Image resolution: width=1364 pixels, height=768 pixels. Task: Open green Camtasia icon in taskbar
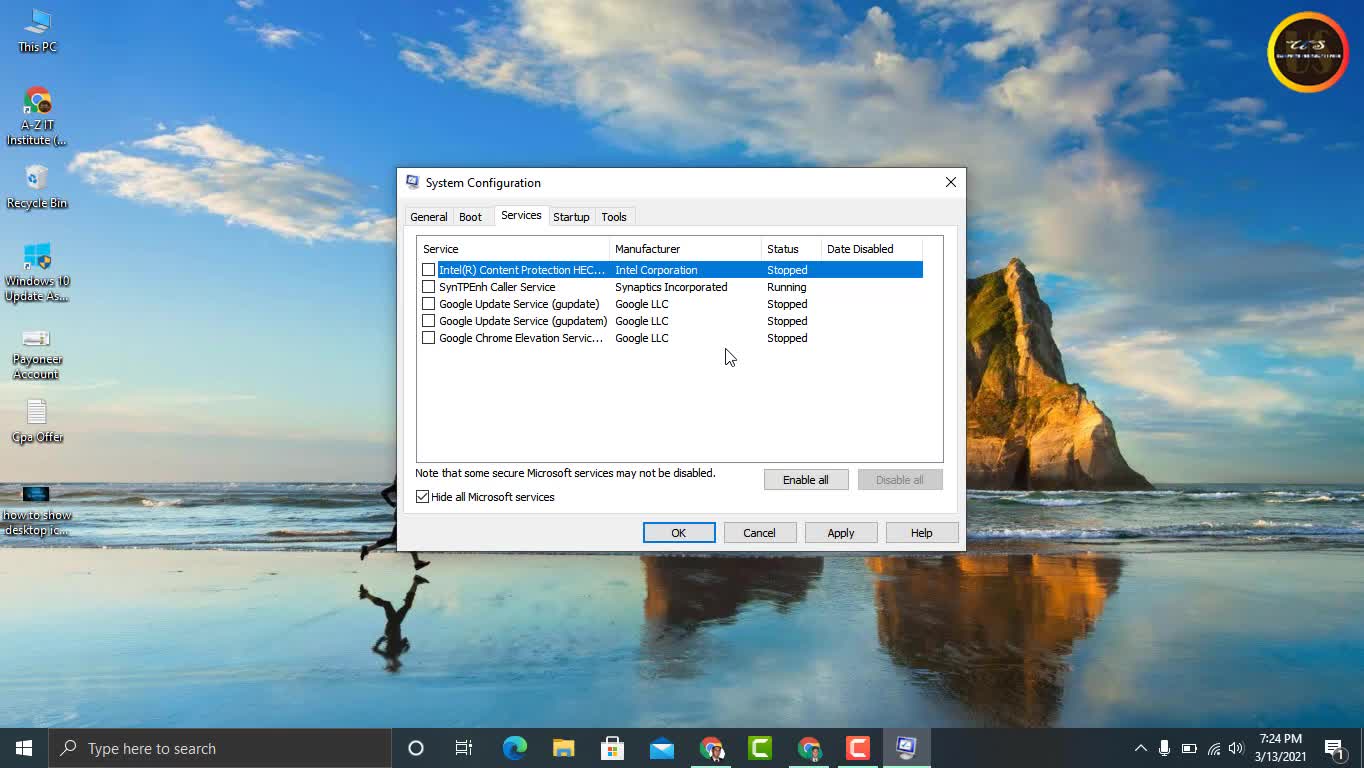tap(760, 748)
